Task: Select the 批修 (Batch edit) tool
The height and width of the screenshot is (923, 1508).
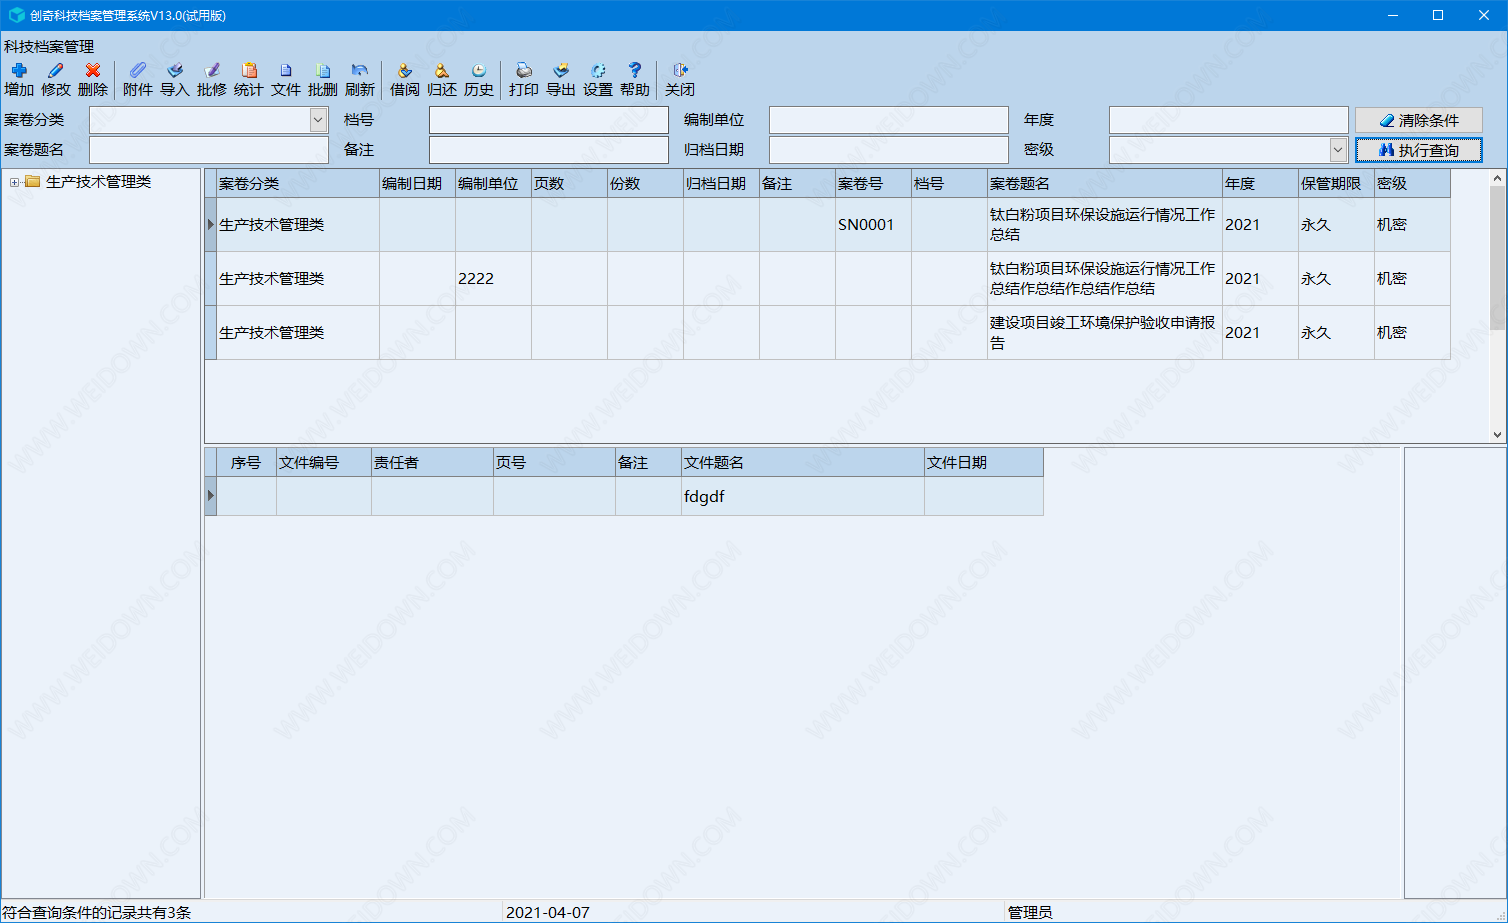Action: [212, 79]
